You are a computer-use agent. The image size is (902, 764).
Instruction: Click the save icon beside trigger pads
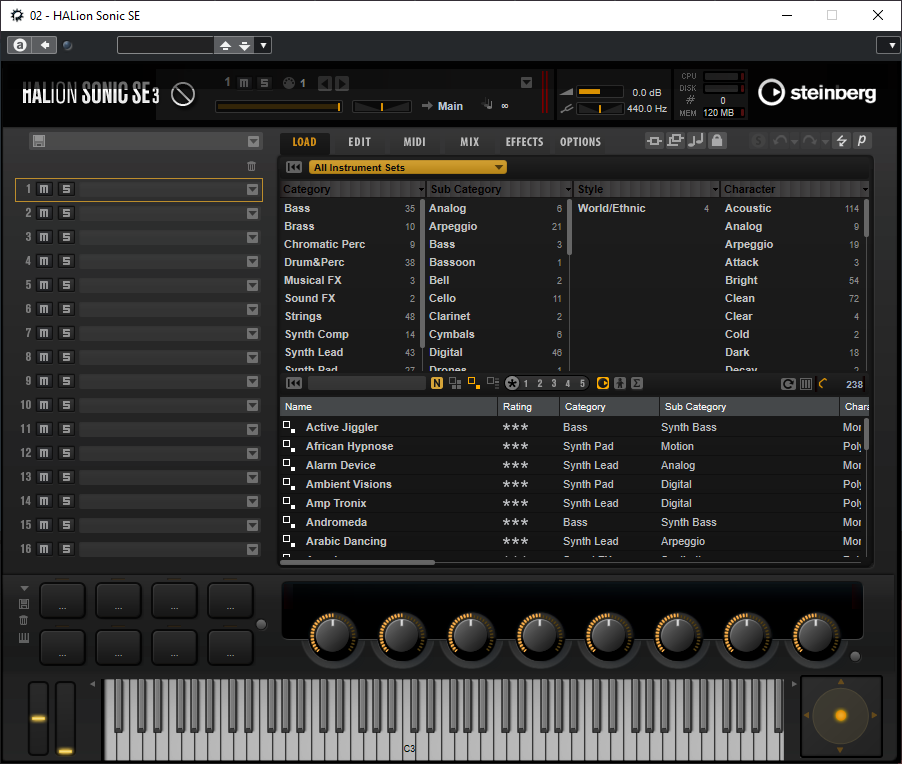[x=24, y=604]
